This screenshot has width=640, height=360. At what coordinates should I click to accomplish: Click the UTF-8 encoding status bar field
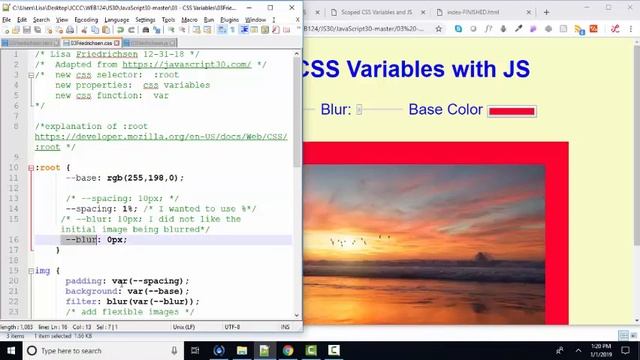coord(232,327)
